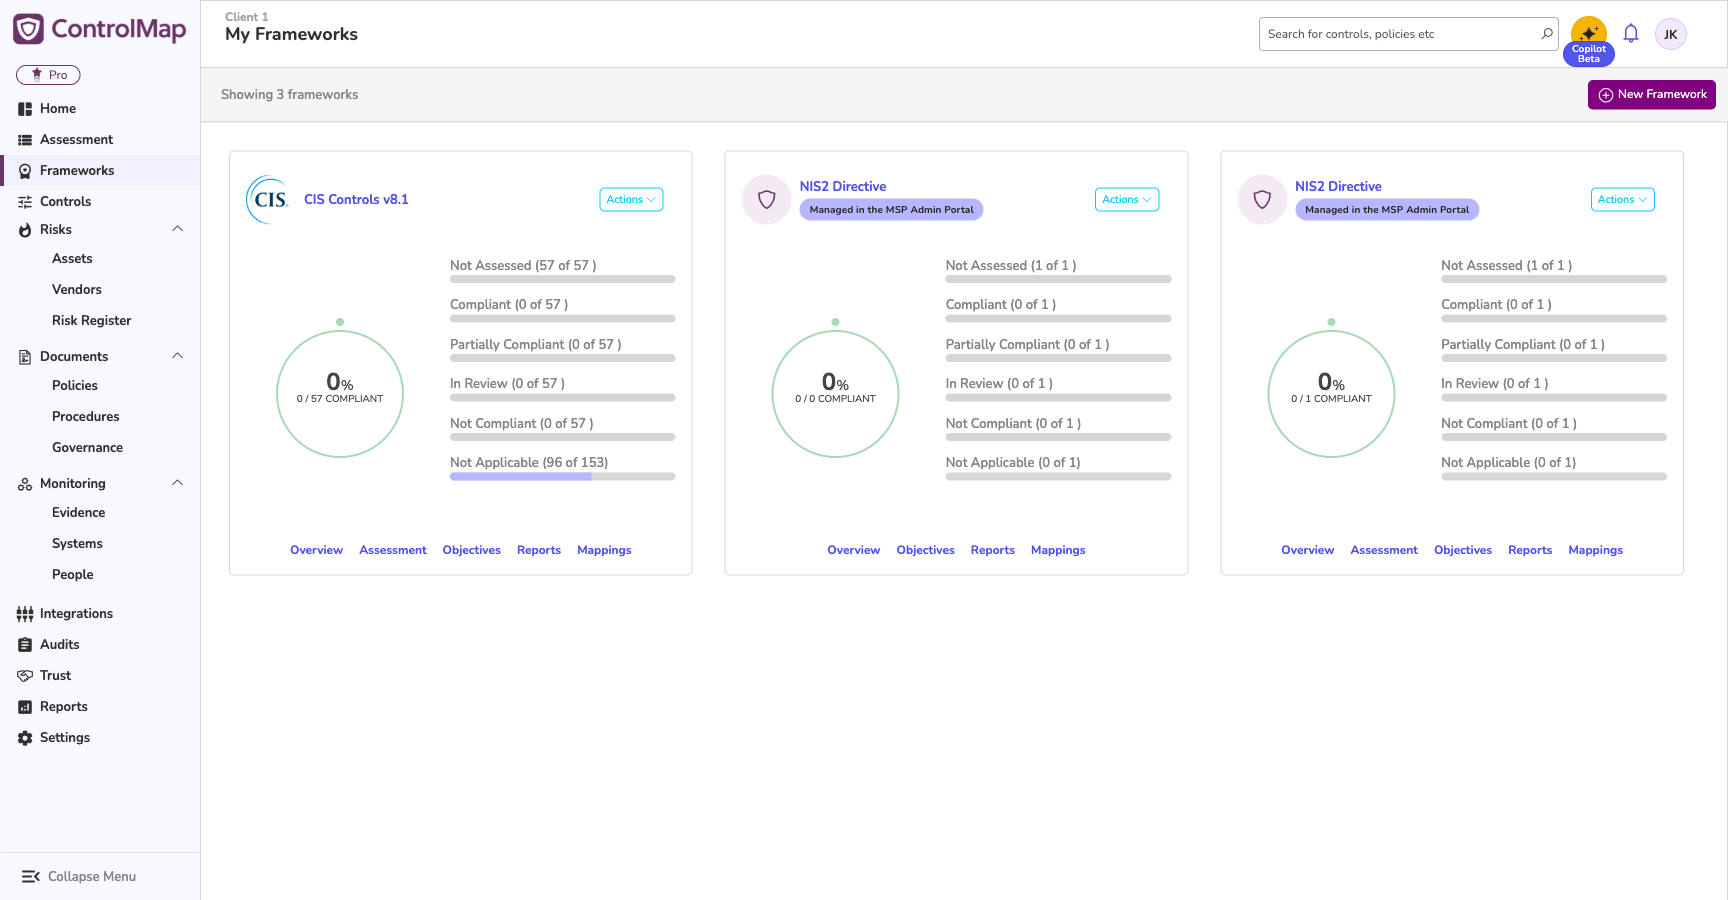Click the shield icon of rightmost NIS2 card
The image size is (1728, 900).
(1262, 200)
